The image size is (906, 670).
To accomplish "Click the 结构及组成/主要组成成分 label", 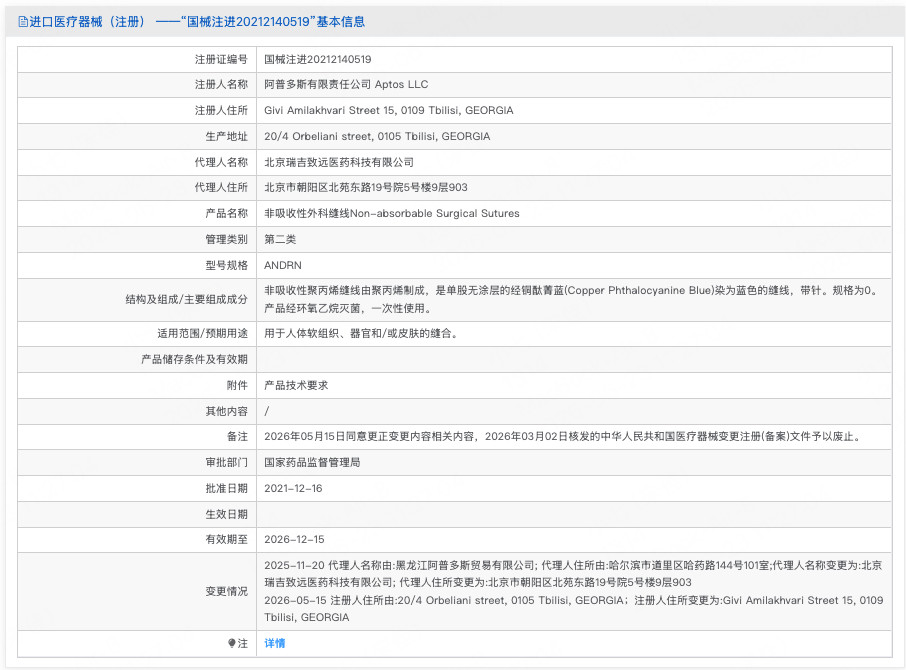I will [x=186, y=299].
